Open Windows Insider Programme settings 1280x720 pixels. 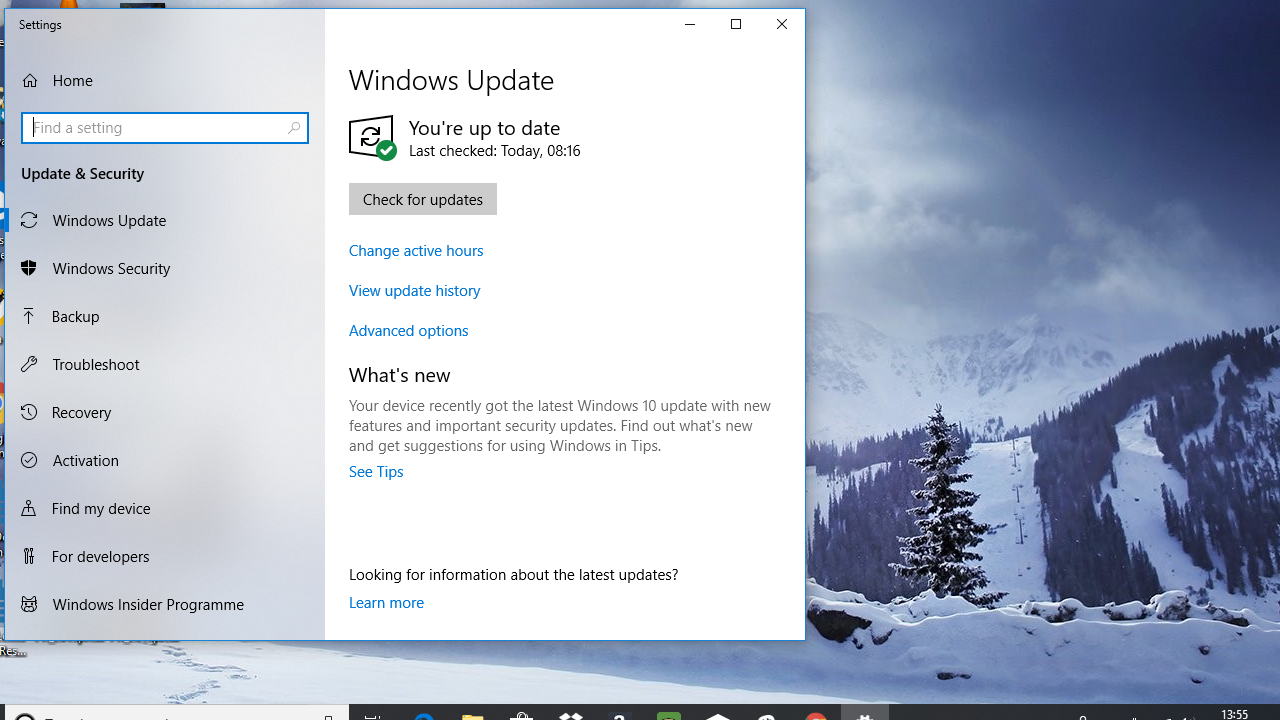147,604
